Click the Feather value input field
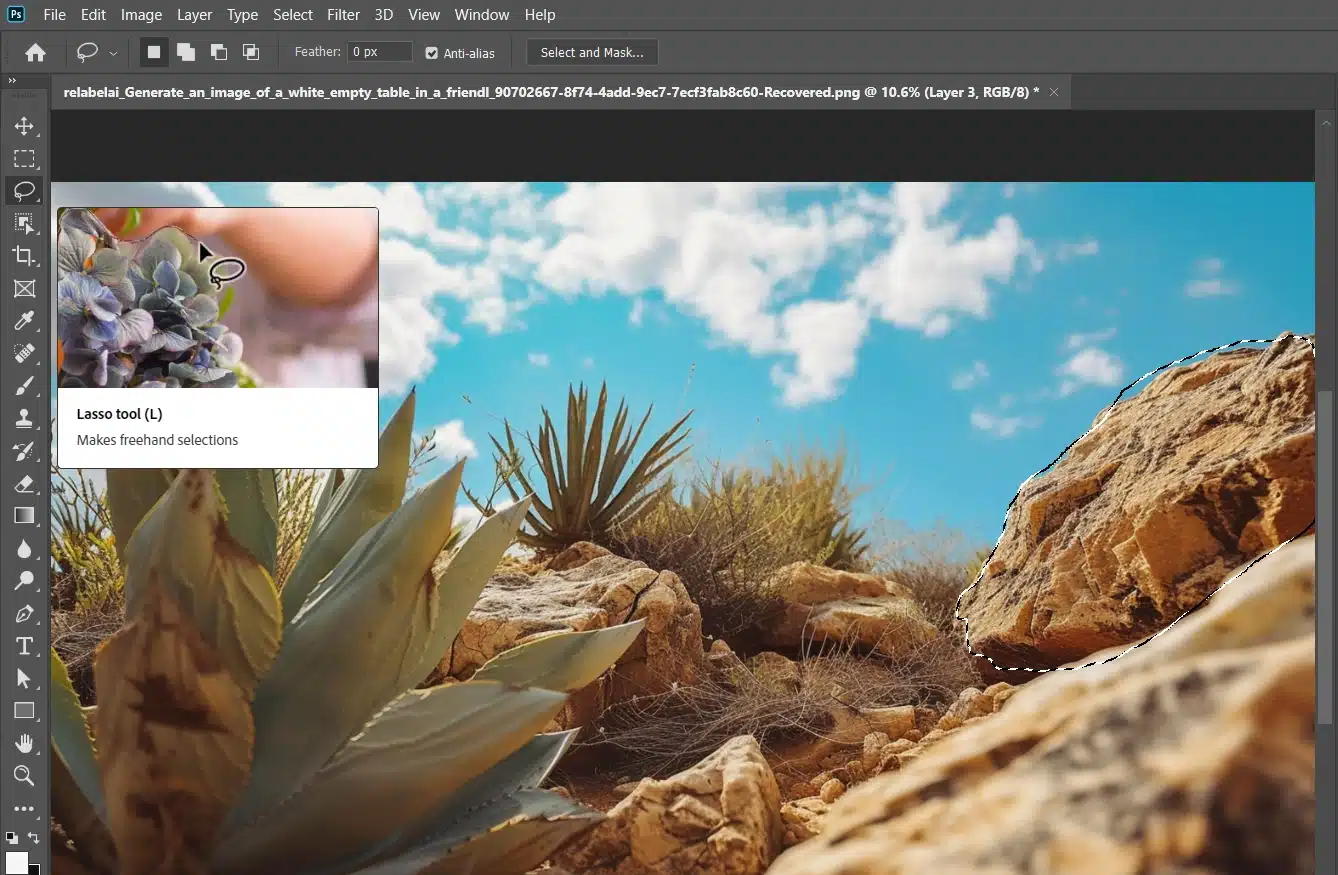Screen dimensions: 1338x875 380,51
